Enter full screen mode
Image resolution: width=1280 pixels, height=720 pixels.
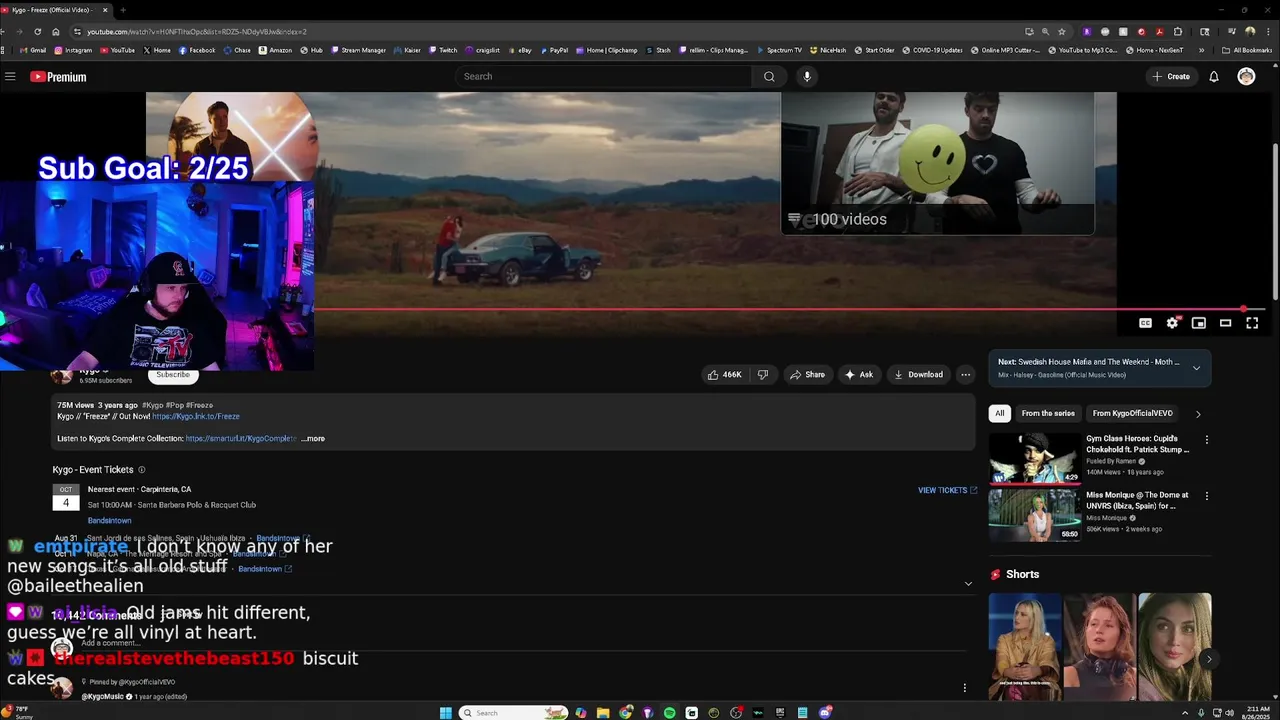point(1252,323)
